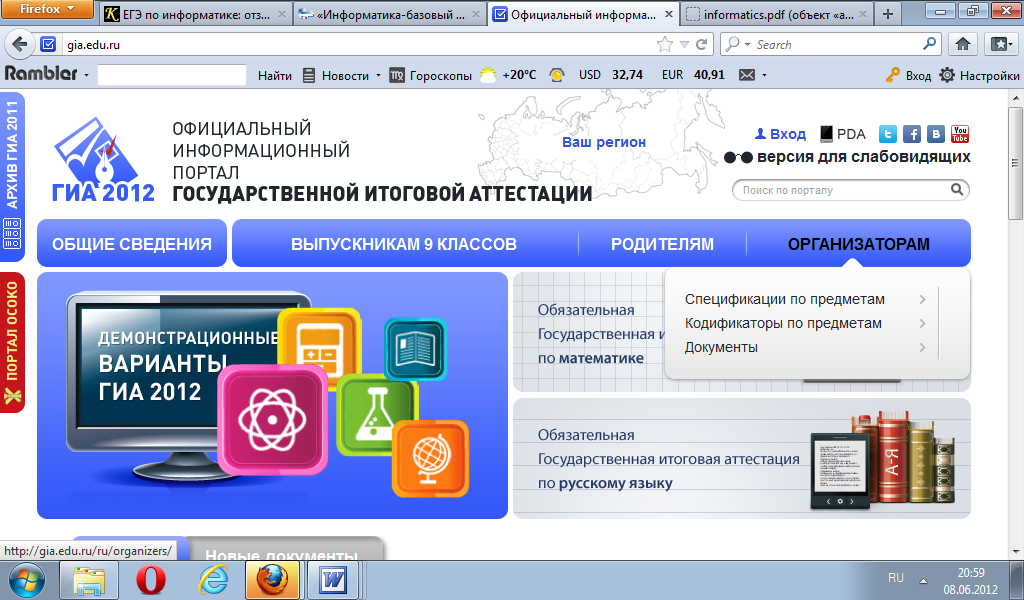Expand Спецификации по предметам submenu arrow
This screenshot has width=1024, height=600.
tap(922, 299)
